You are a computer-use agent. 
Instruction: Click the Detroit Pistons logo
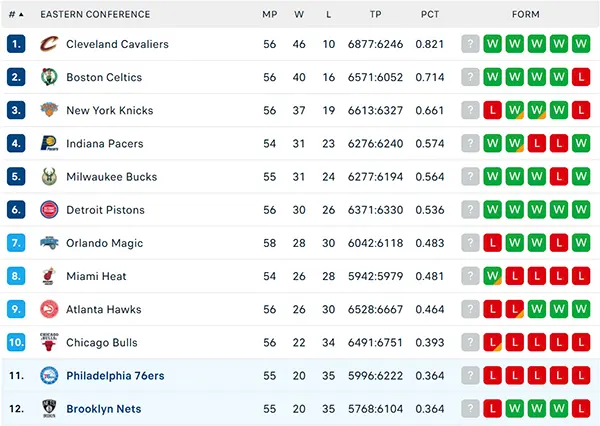coord(49,210)
